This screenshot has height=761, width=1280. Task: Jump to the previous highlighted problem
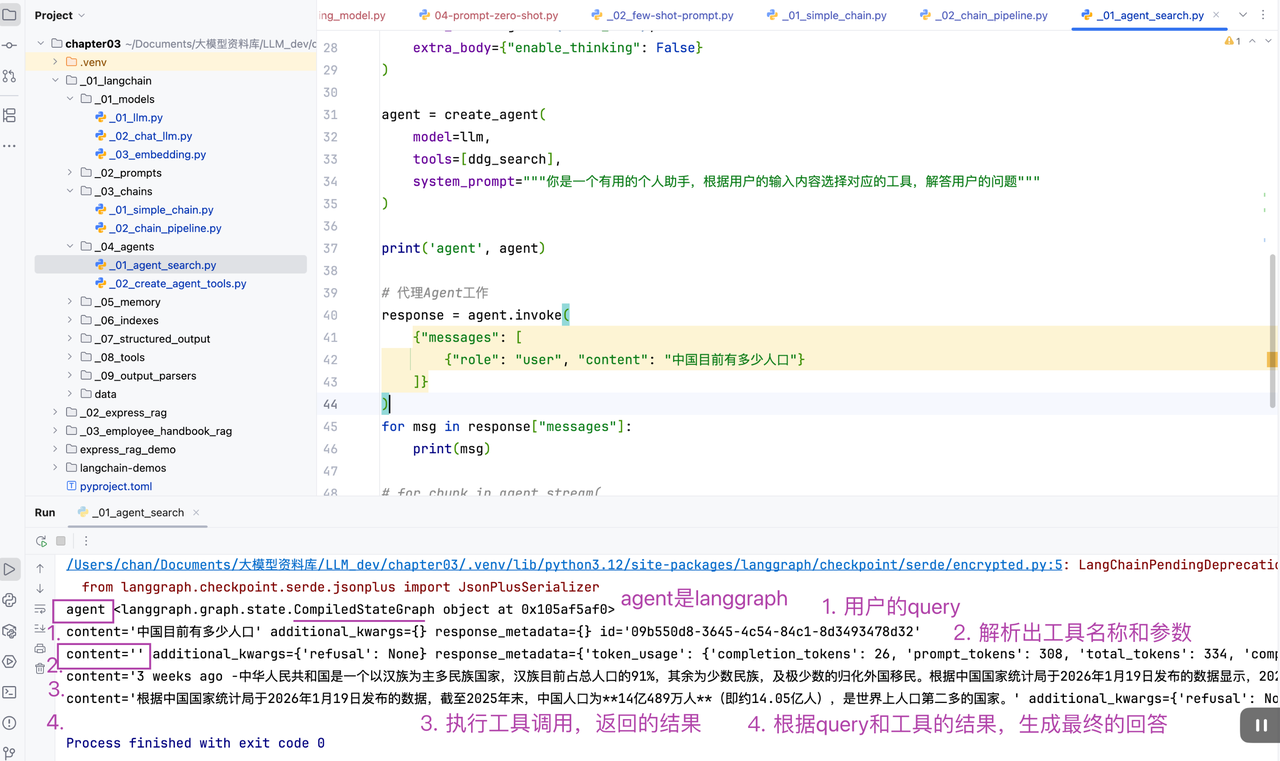1252,41
